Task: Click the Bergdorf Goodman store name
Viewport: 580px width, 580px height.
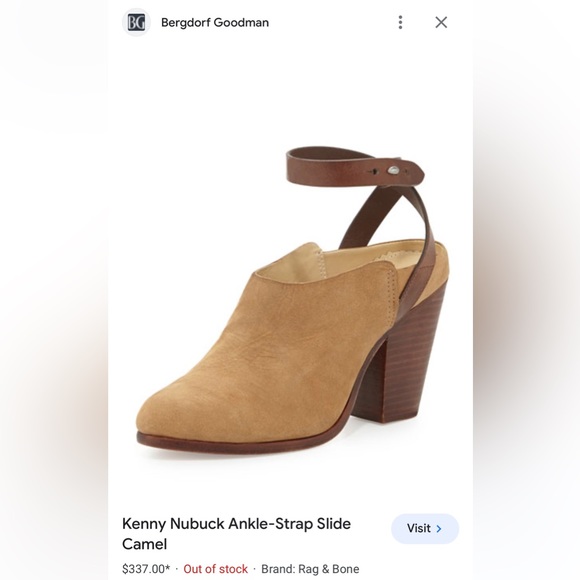Action: pyautogui.click(x=215, y=23)
